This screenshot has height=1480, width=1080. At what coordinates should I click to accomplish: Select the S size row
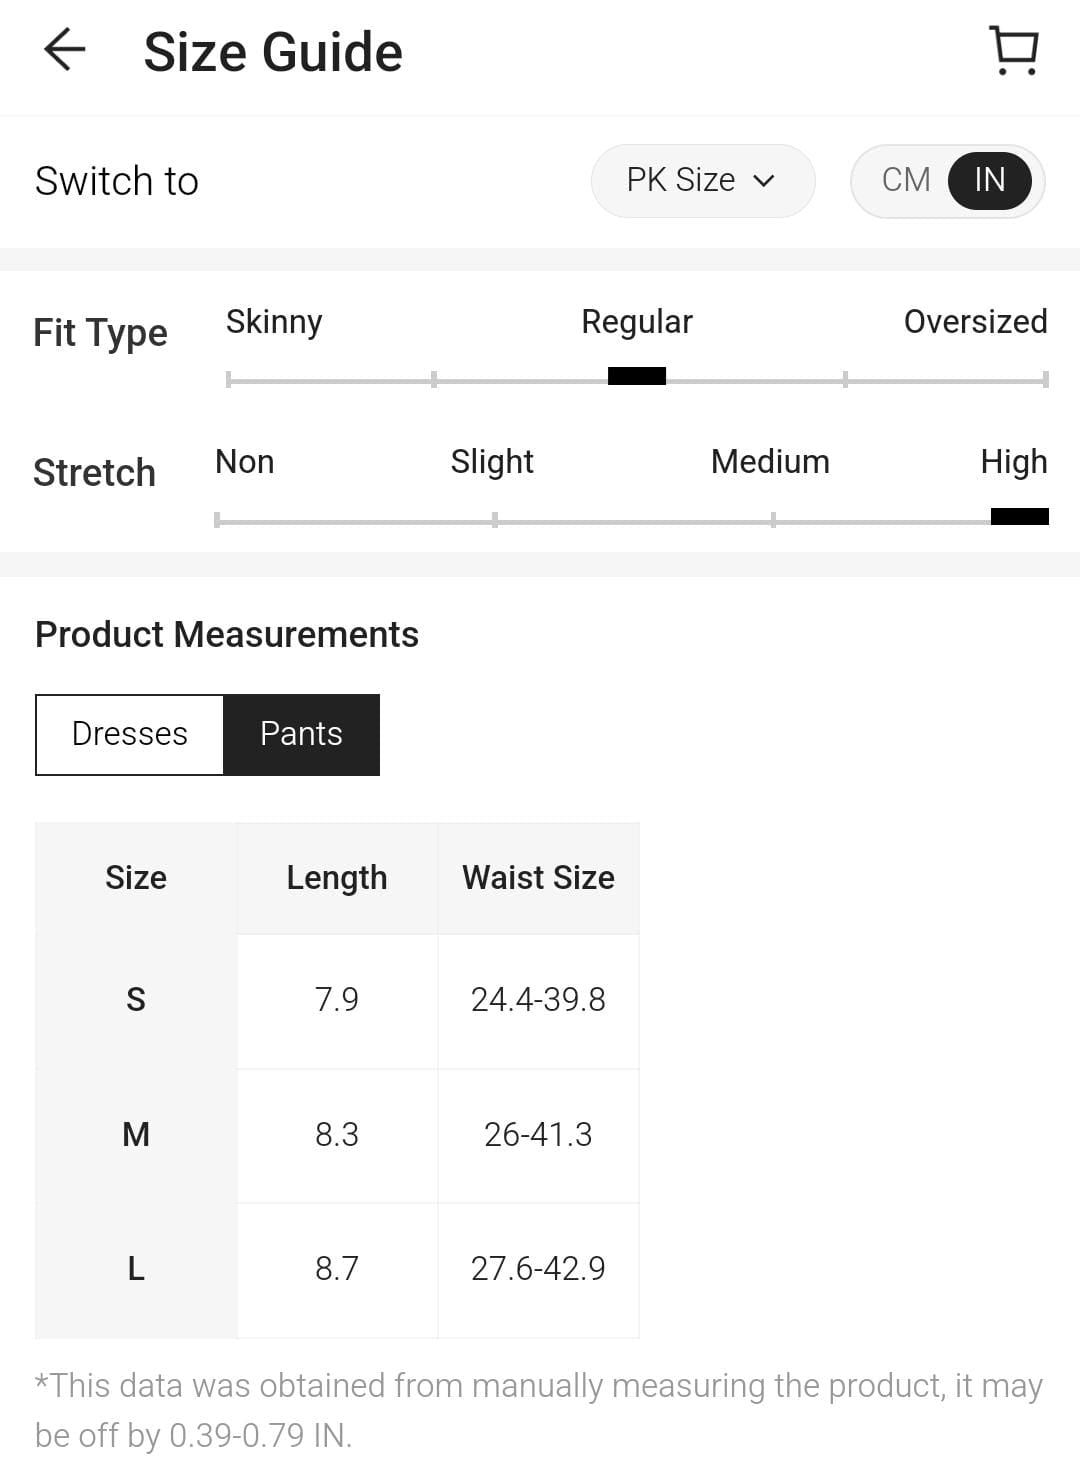[136, 1000]
